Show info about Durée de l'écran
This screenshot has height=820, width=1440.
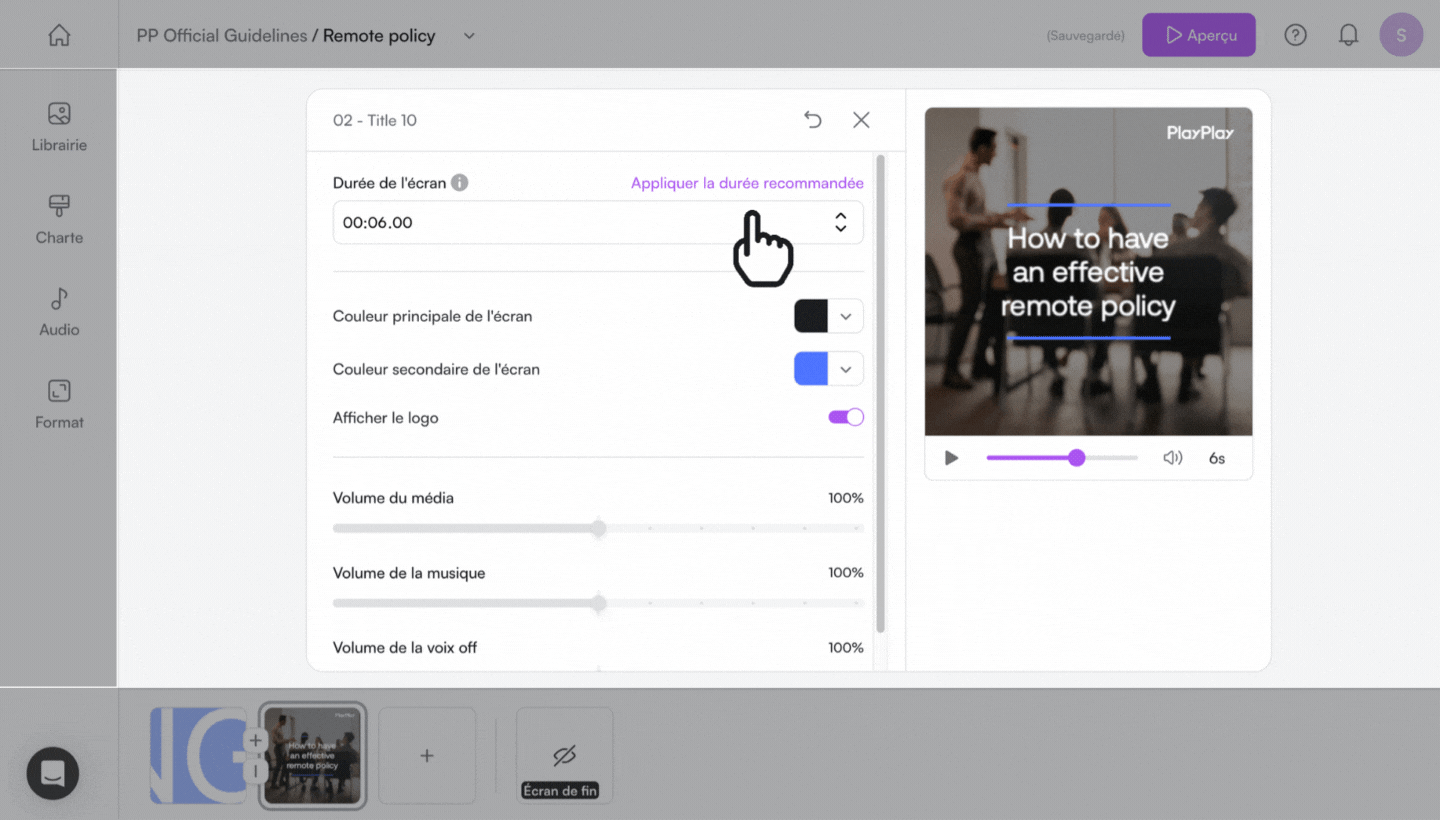coord(459,183)
